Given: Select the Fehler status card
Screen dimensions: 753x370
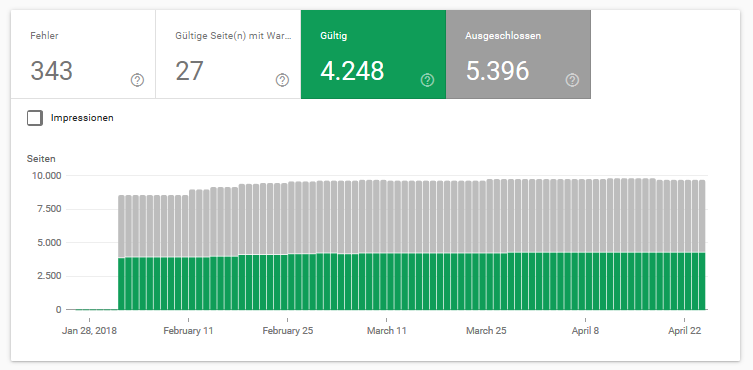Looking at the screenshot, I should coord(83,54).
